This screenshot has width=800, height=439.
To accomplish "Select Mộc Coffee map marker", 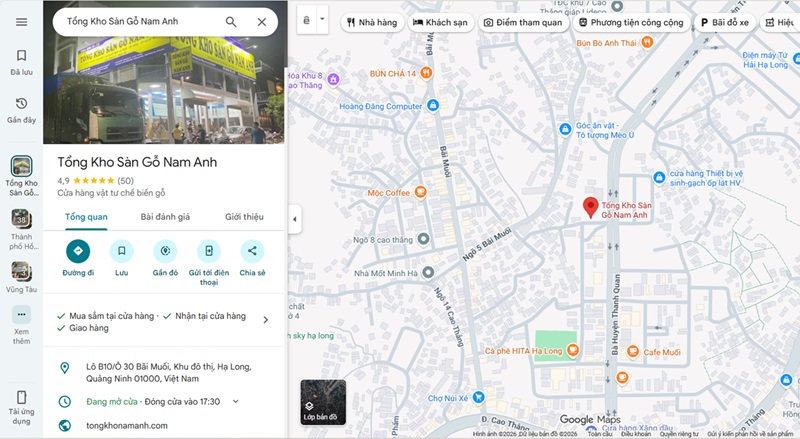I will click(420, 192).
